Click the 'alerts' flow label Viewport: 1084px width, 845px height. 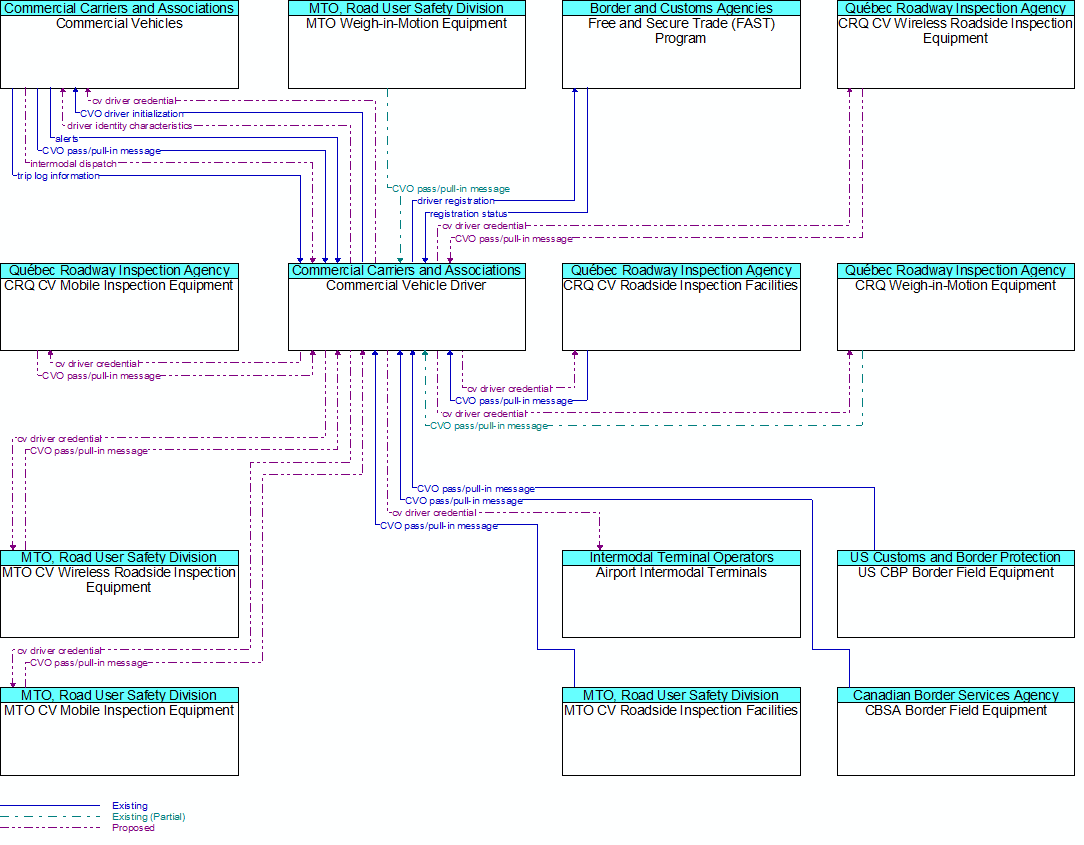(66, 138)
